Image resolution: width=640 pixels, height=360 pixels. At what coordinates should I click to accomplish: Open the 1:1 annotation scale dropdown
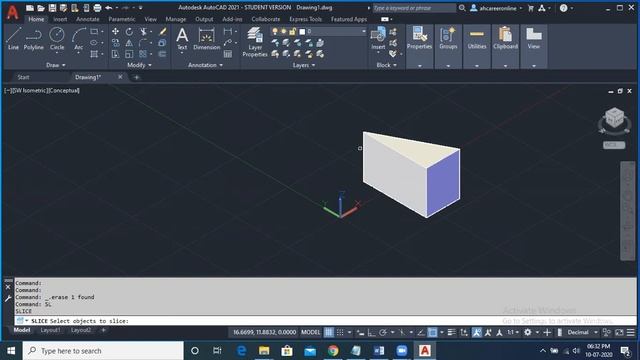[513, 332]
